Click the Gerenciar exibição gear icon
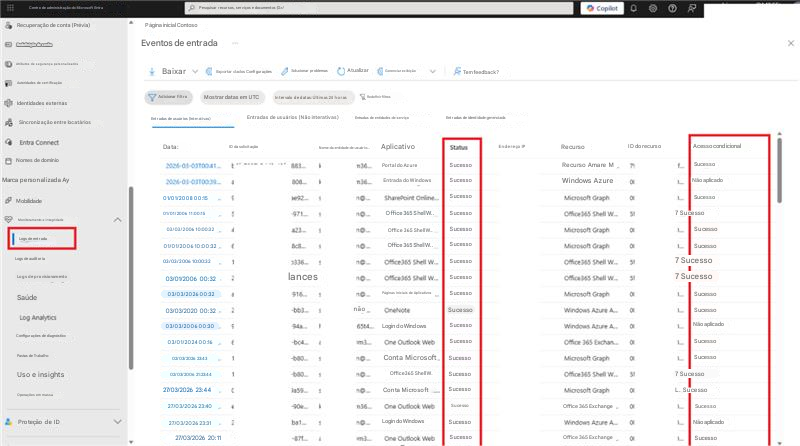Screen dimensions: 800x446 pyautogui.click(x=380, y=71)
